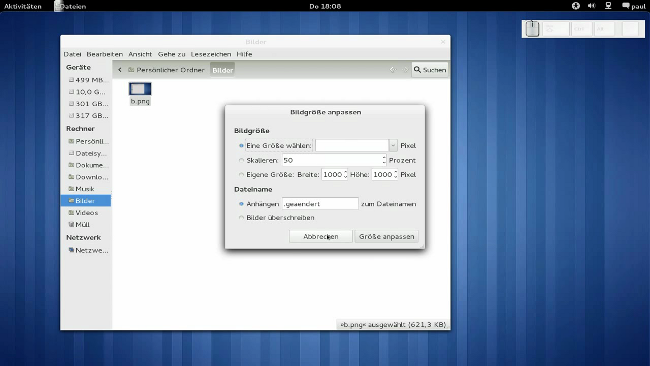This screenshot has height=366, width=650.
Task: Click the size combo box field
Action: [352, 145]
